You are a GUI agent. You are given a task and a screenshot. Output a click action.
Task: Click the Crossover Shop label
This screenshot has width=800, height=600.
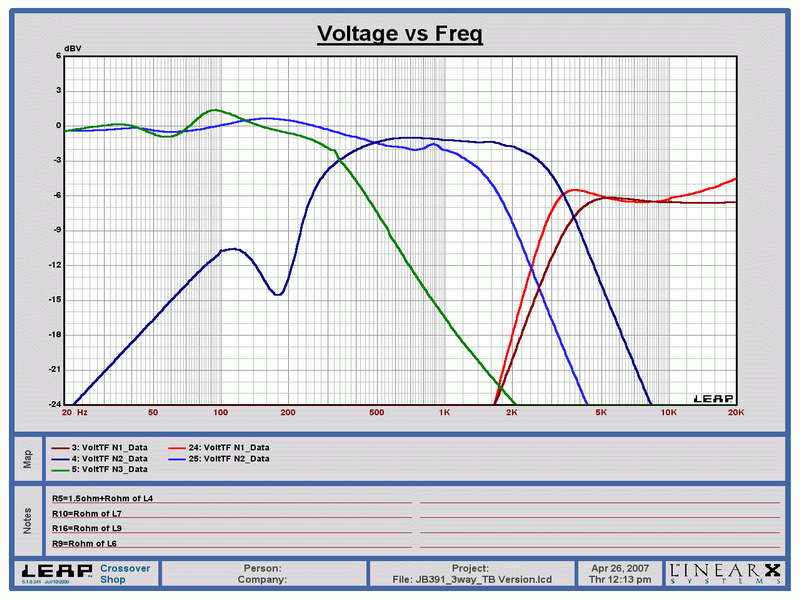(126, 573)
